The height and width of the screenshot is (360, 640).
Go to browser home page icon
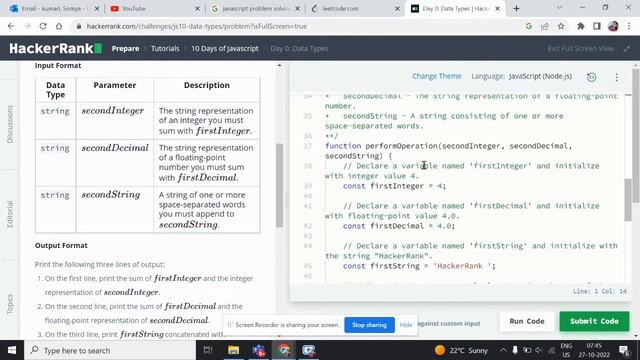[x=59, y=26]
